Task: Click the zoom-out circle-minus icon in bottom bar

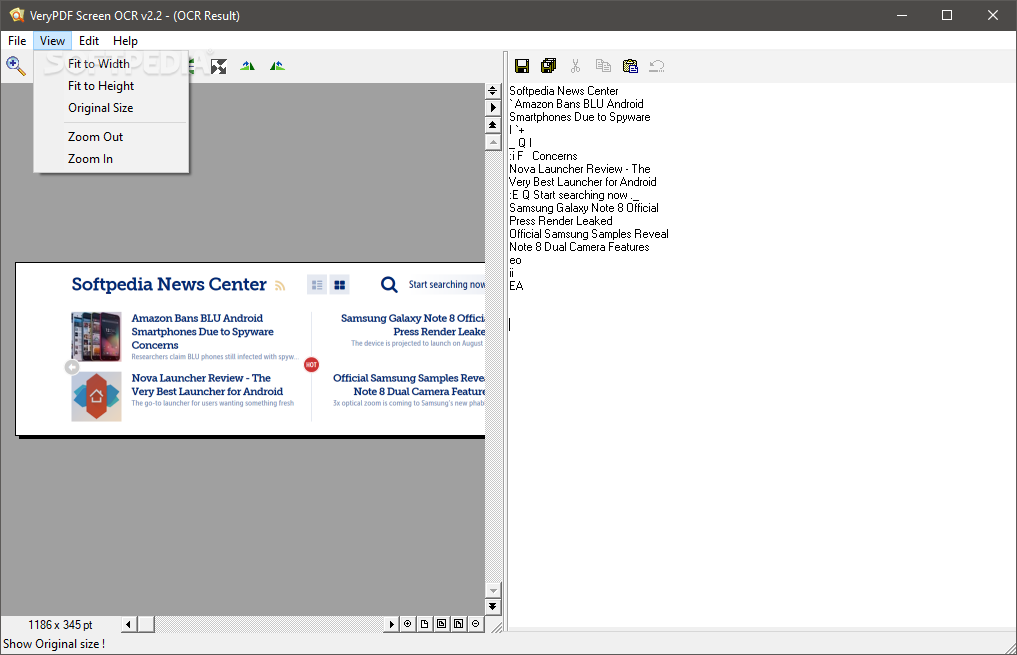Action: [x=475, y=624]
